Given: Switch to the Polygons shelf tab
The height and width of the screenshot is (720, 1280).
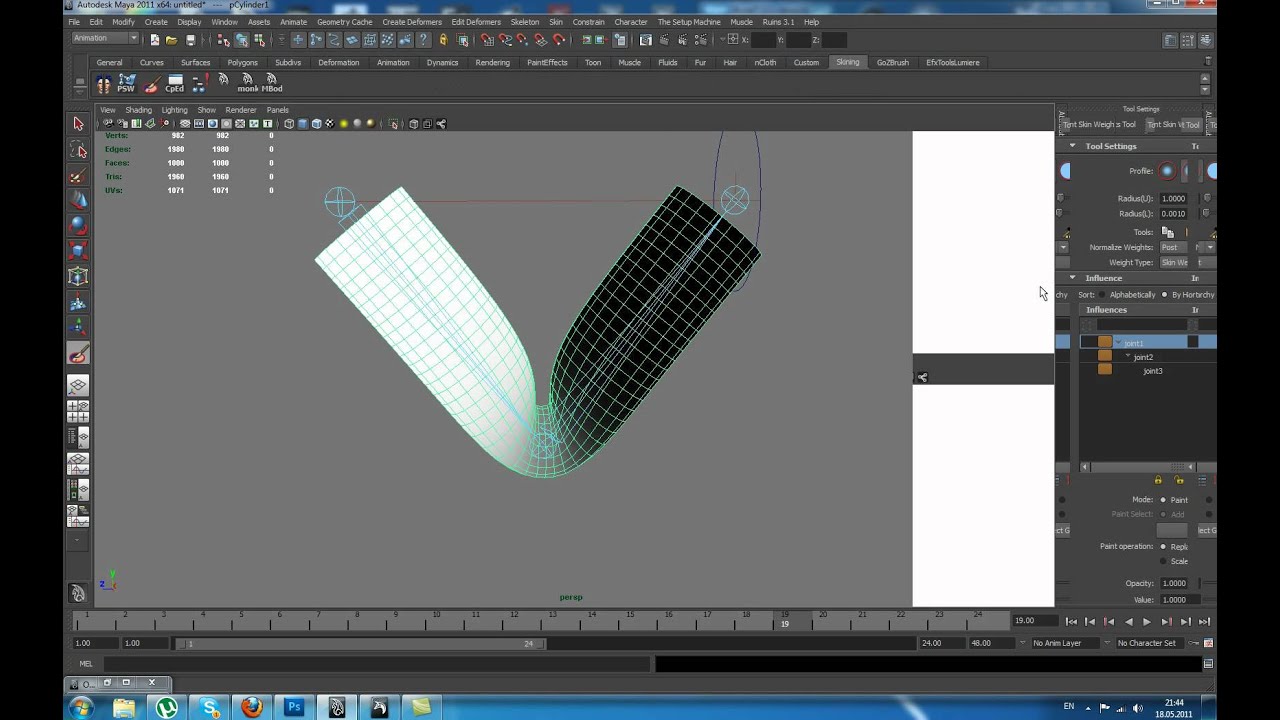Looking at the screenshot, I should coord(242,62).
